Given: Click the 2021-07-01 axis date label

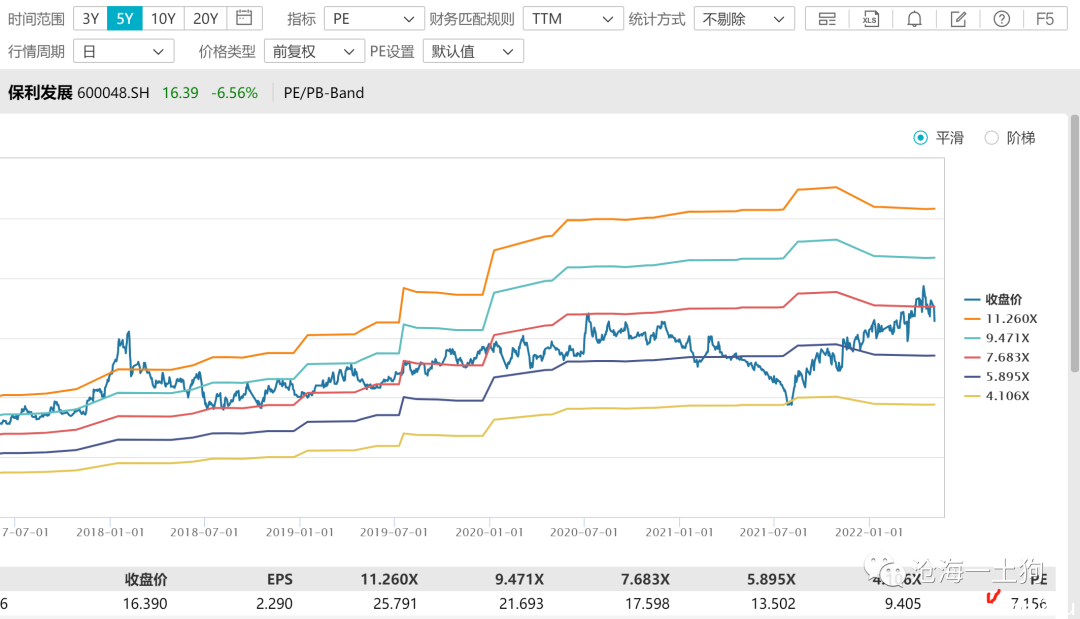Looking at the screenshot, I should [x=773, y=532].
